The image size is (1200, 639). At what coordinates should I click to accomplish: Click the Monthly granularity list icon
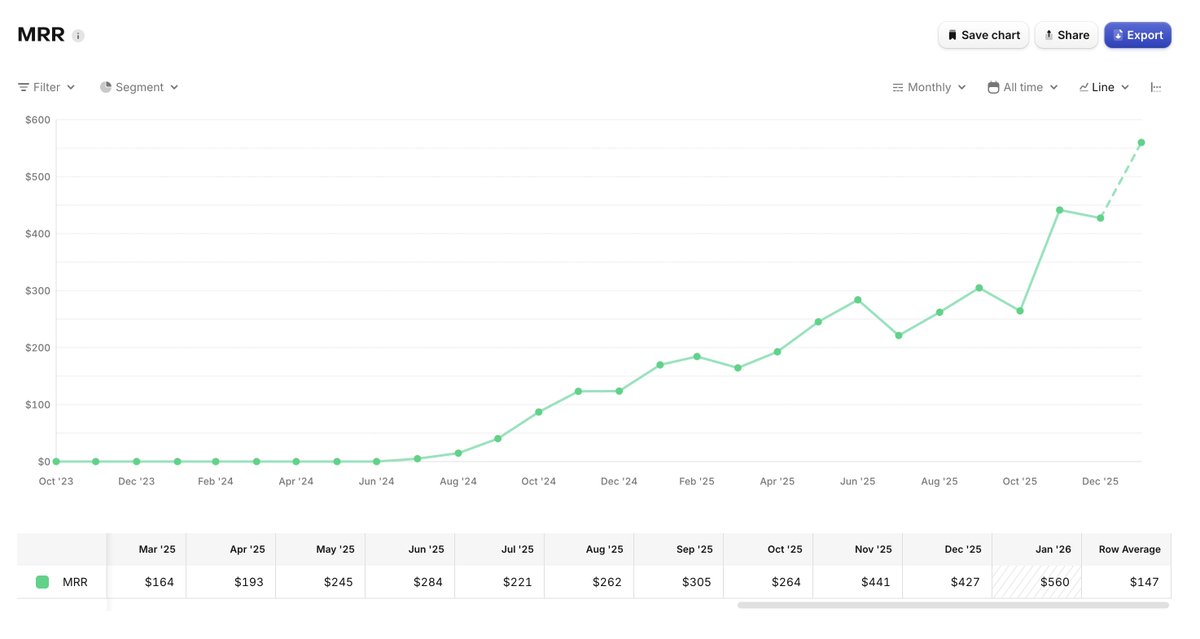point(896,86)
